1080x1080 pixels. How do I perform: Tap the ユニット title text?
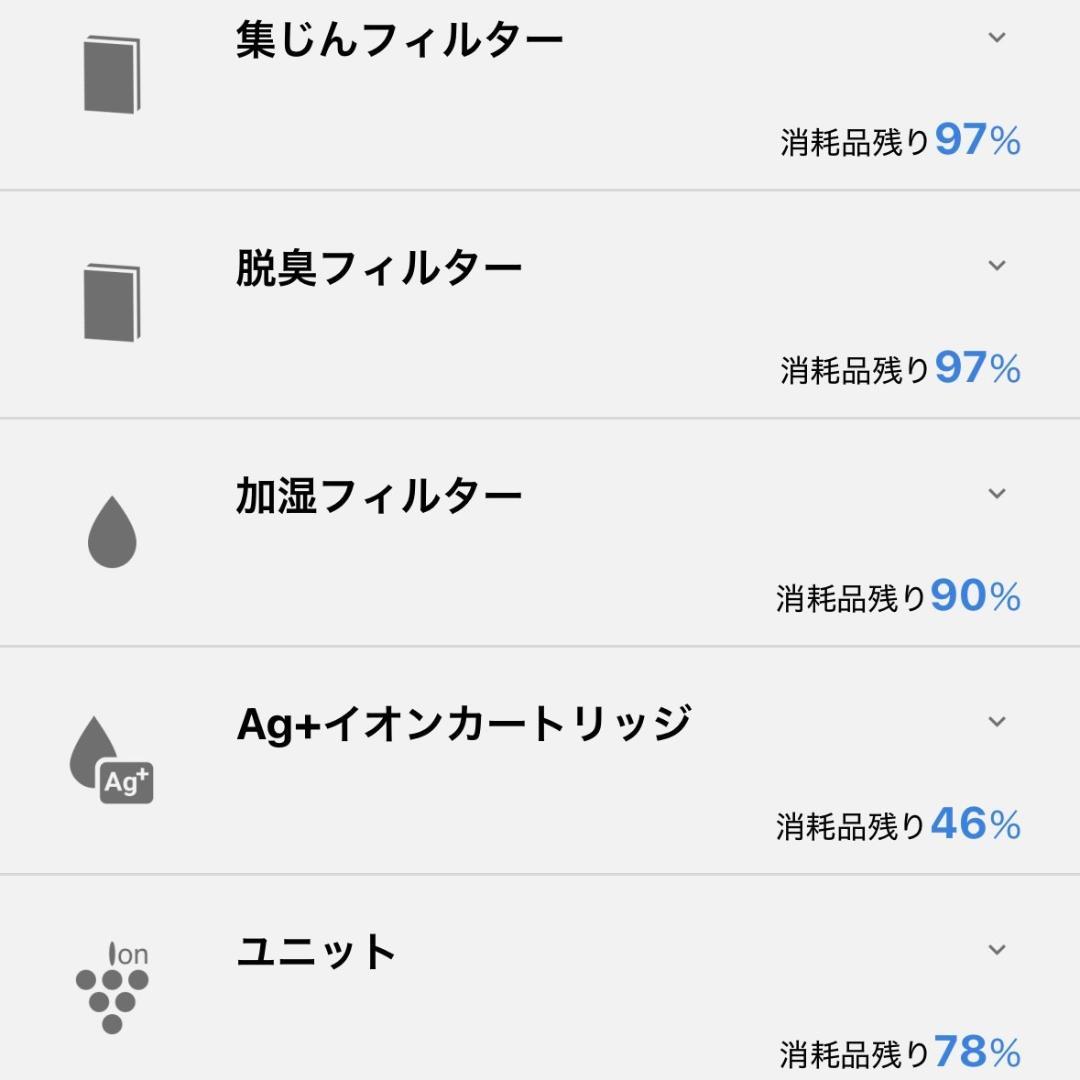[x=316, y=952]
